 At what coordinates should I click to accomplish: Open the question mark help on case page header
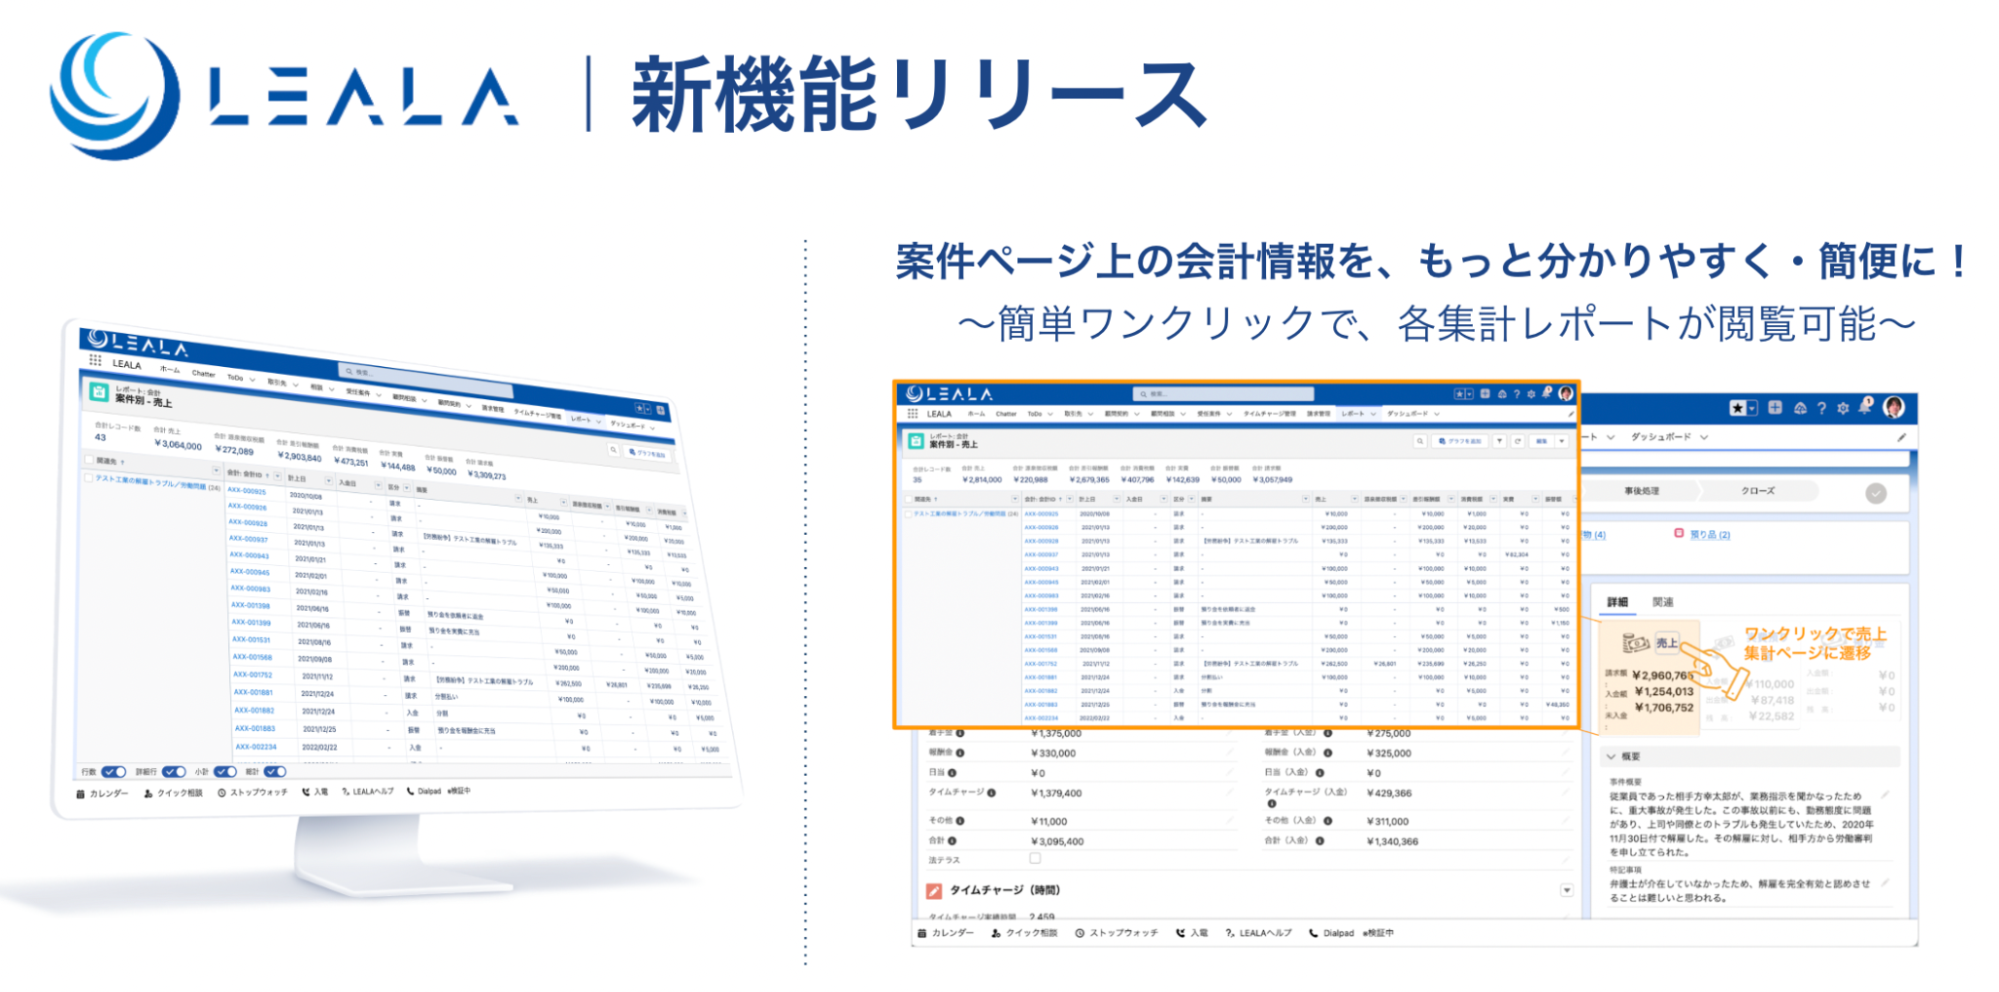pos(1821,408)
